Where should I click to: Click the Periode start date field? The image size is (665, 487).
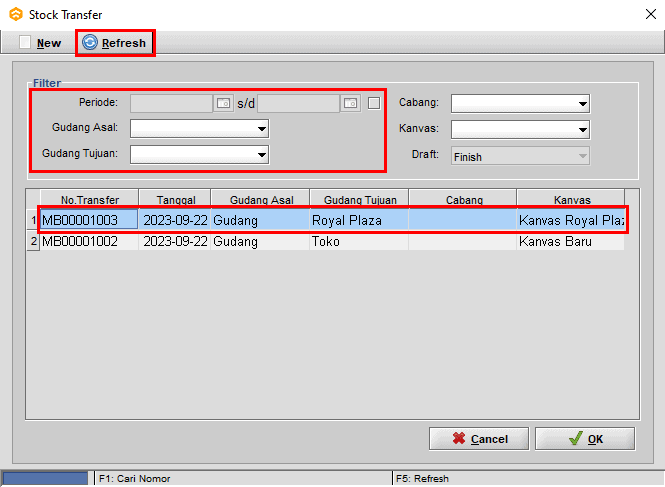pyautogui.click(x=171, y=103)
